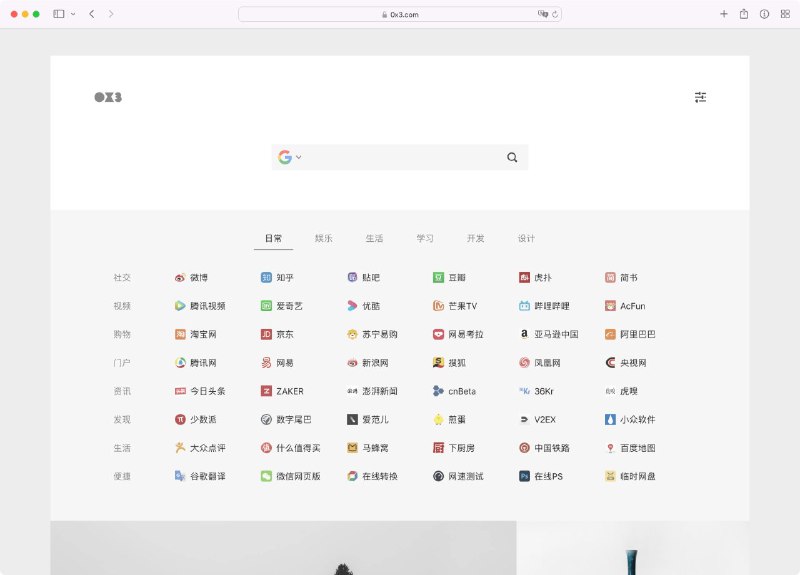Click the 简书 icon
800x575 pixels.
pos(610,278)
